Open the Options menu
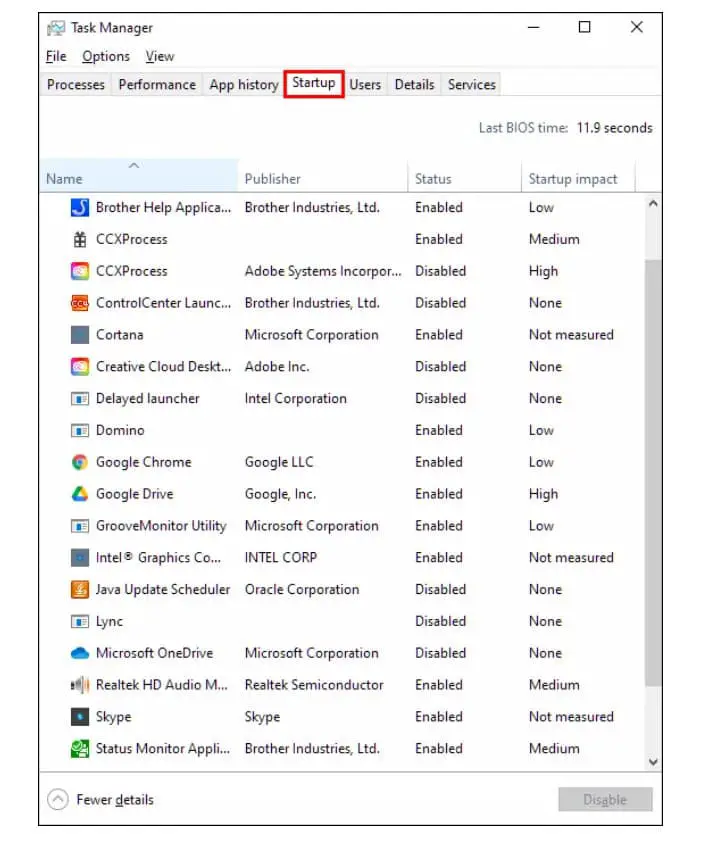The width and height of the screenshot is (704, 842). pos(106,56)
